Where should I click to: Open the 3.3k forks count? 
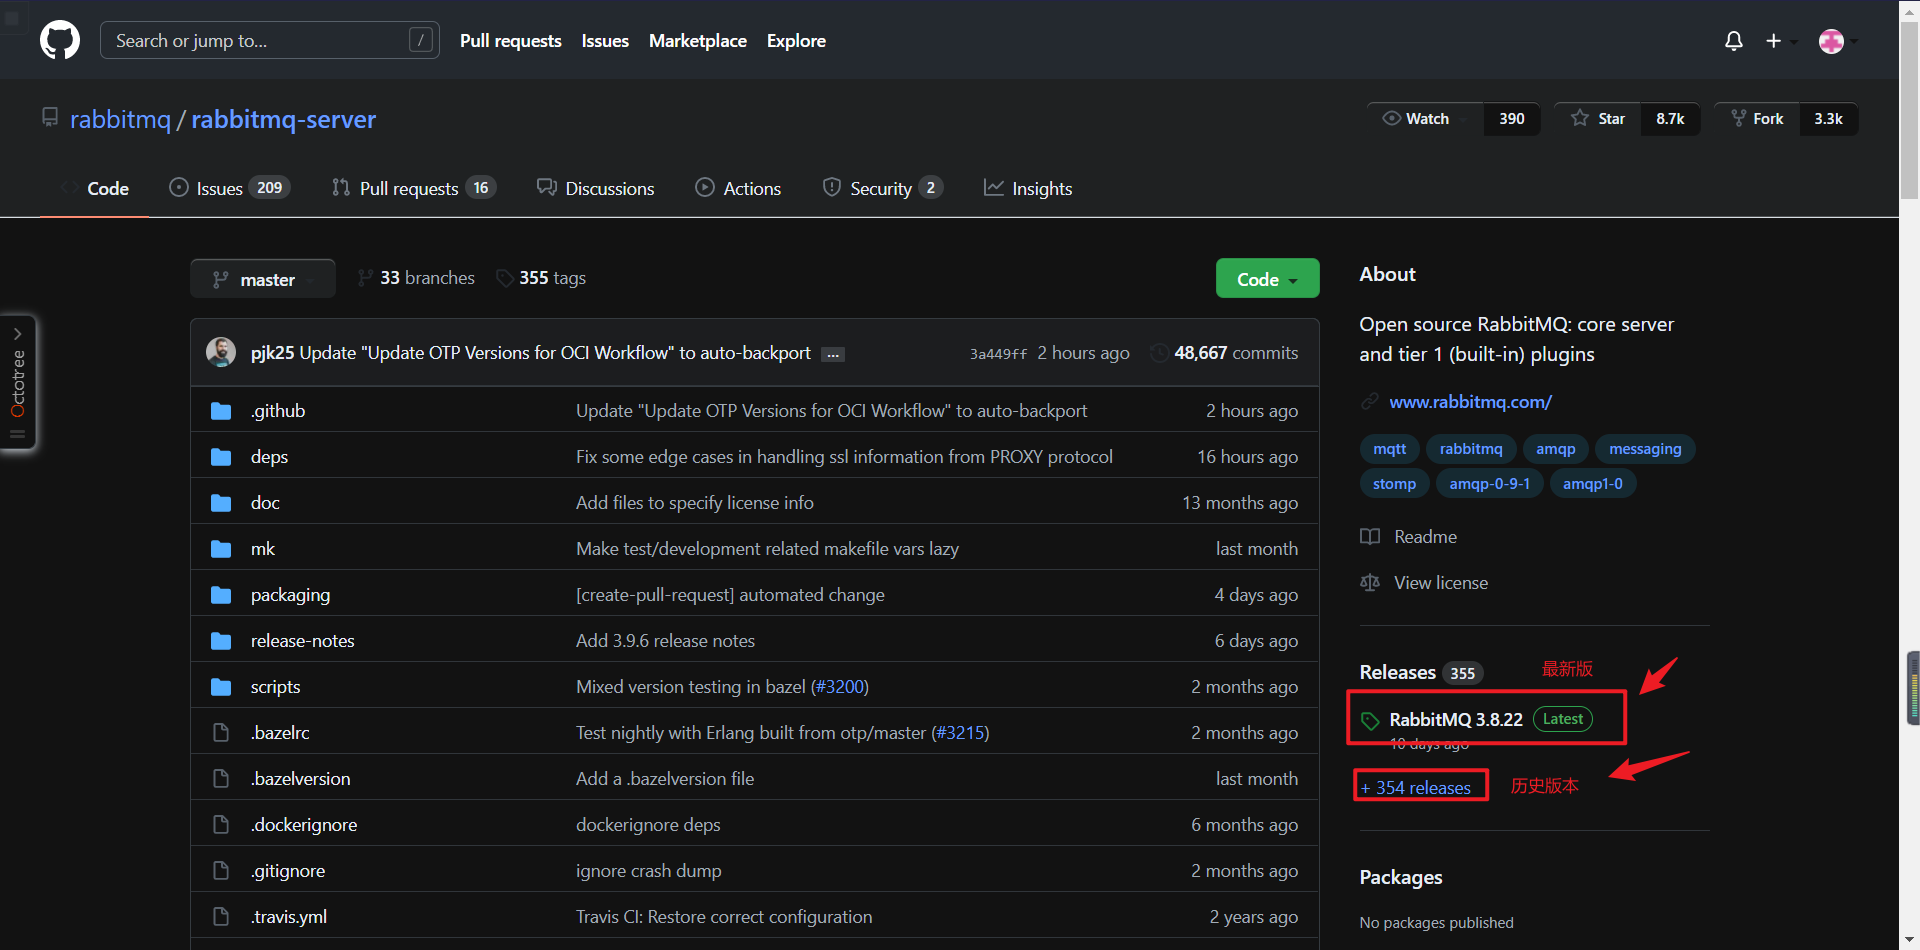[1829, 119]
